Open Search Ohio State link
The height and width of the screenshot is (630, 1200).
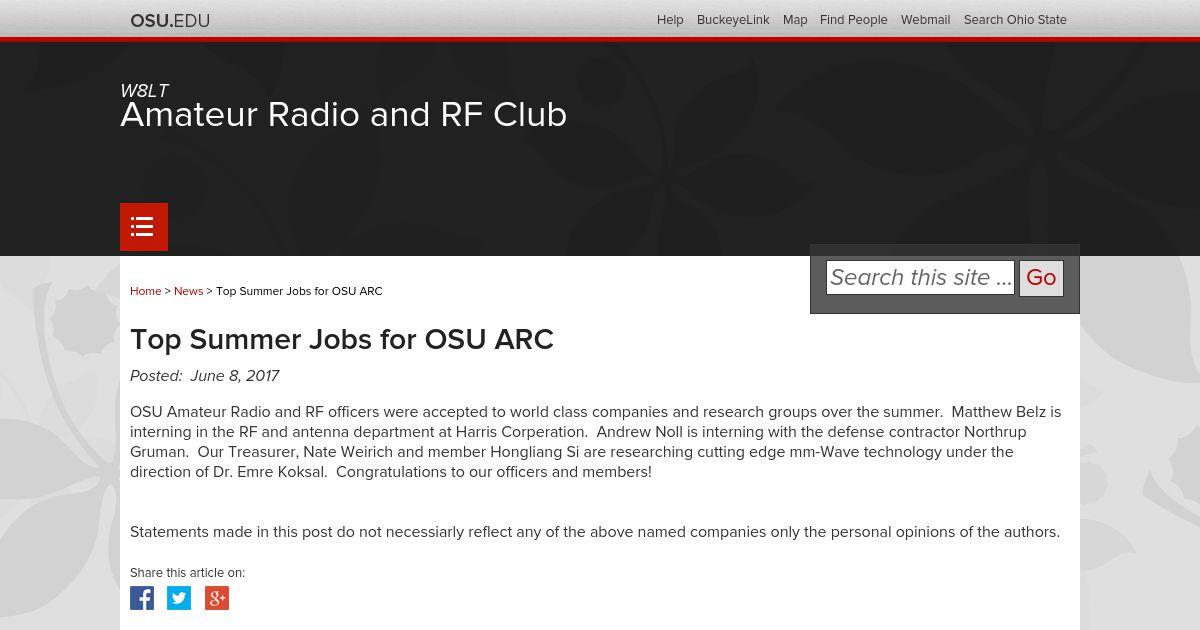[x=1015, y=20]
